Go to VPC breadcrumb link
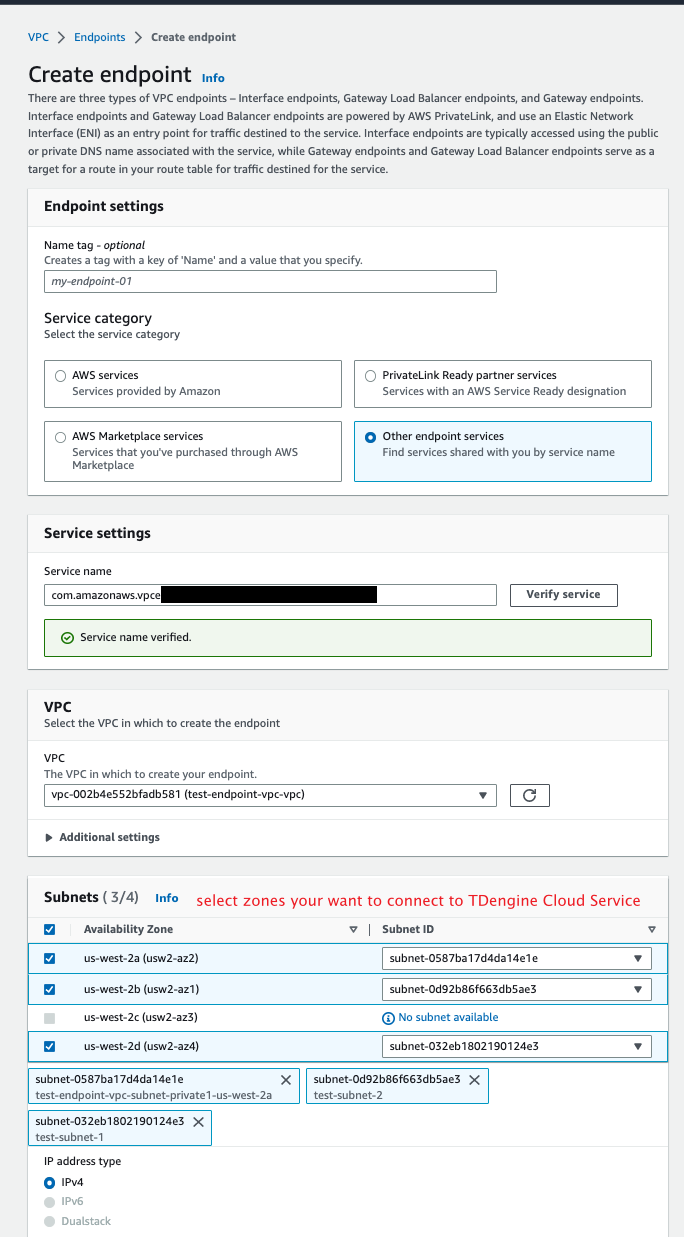The height and width of the screenshot is (1237, 684). point(38,37)
